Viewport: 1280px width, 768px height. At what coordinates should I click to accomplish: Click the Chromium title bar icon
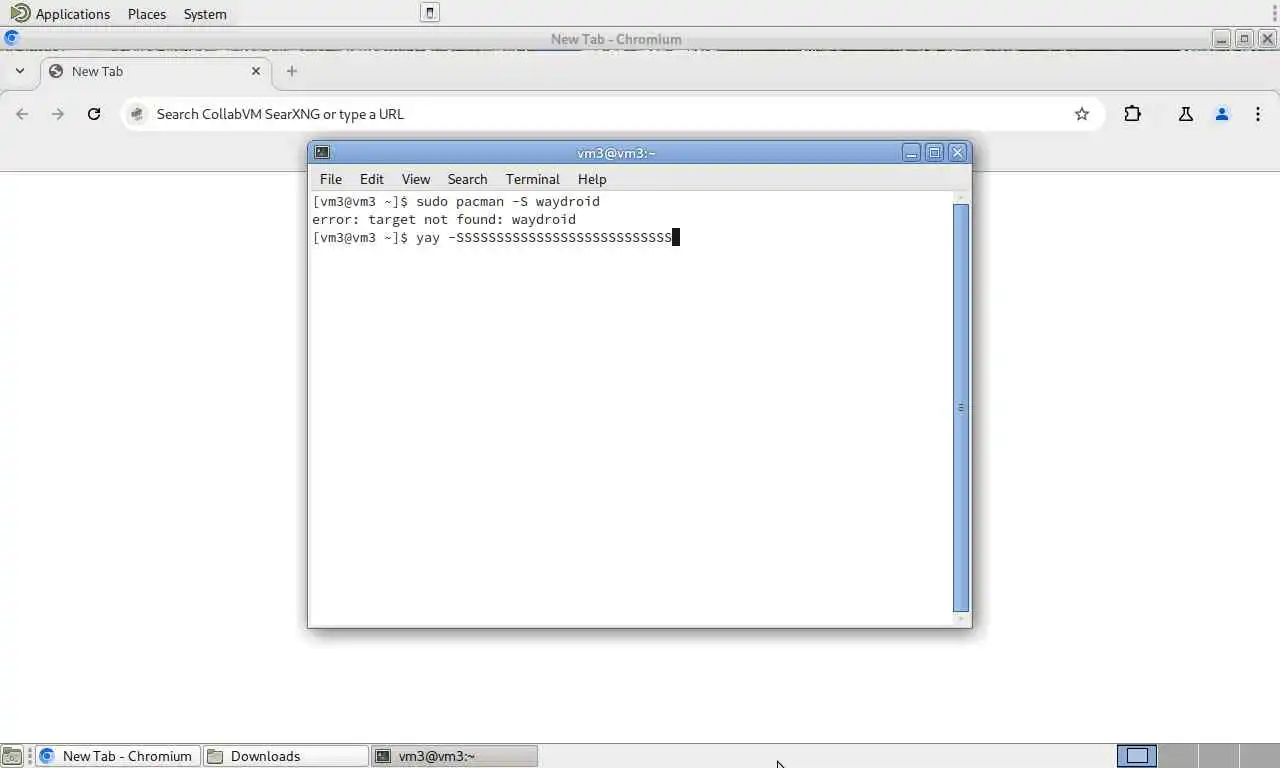click(11, 39)
